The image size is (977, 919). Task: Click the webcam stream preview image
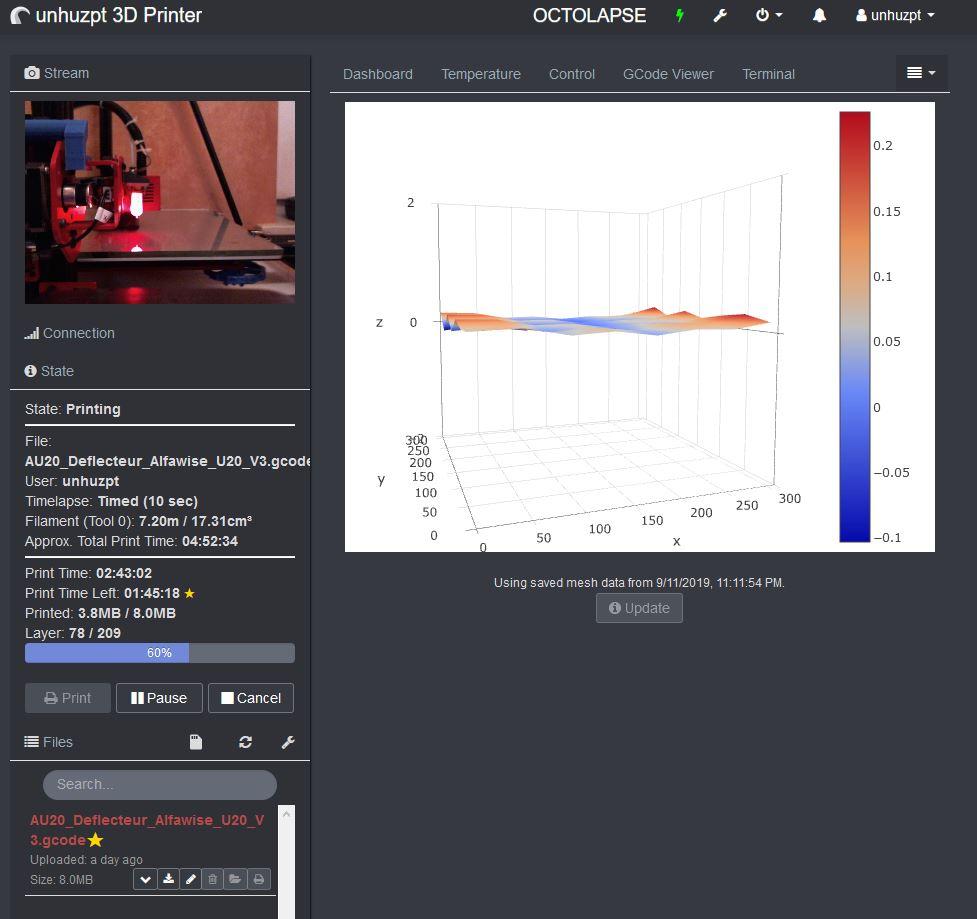click(x=160, y=202)
